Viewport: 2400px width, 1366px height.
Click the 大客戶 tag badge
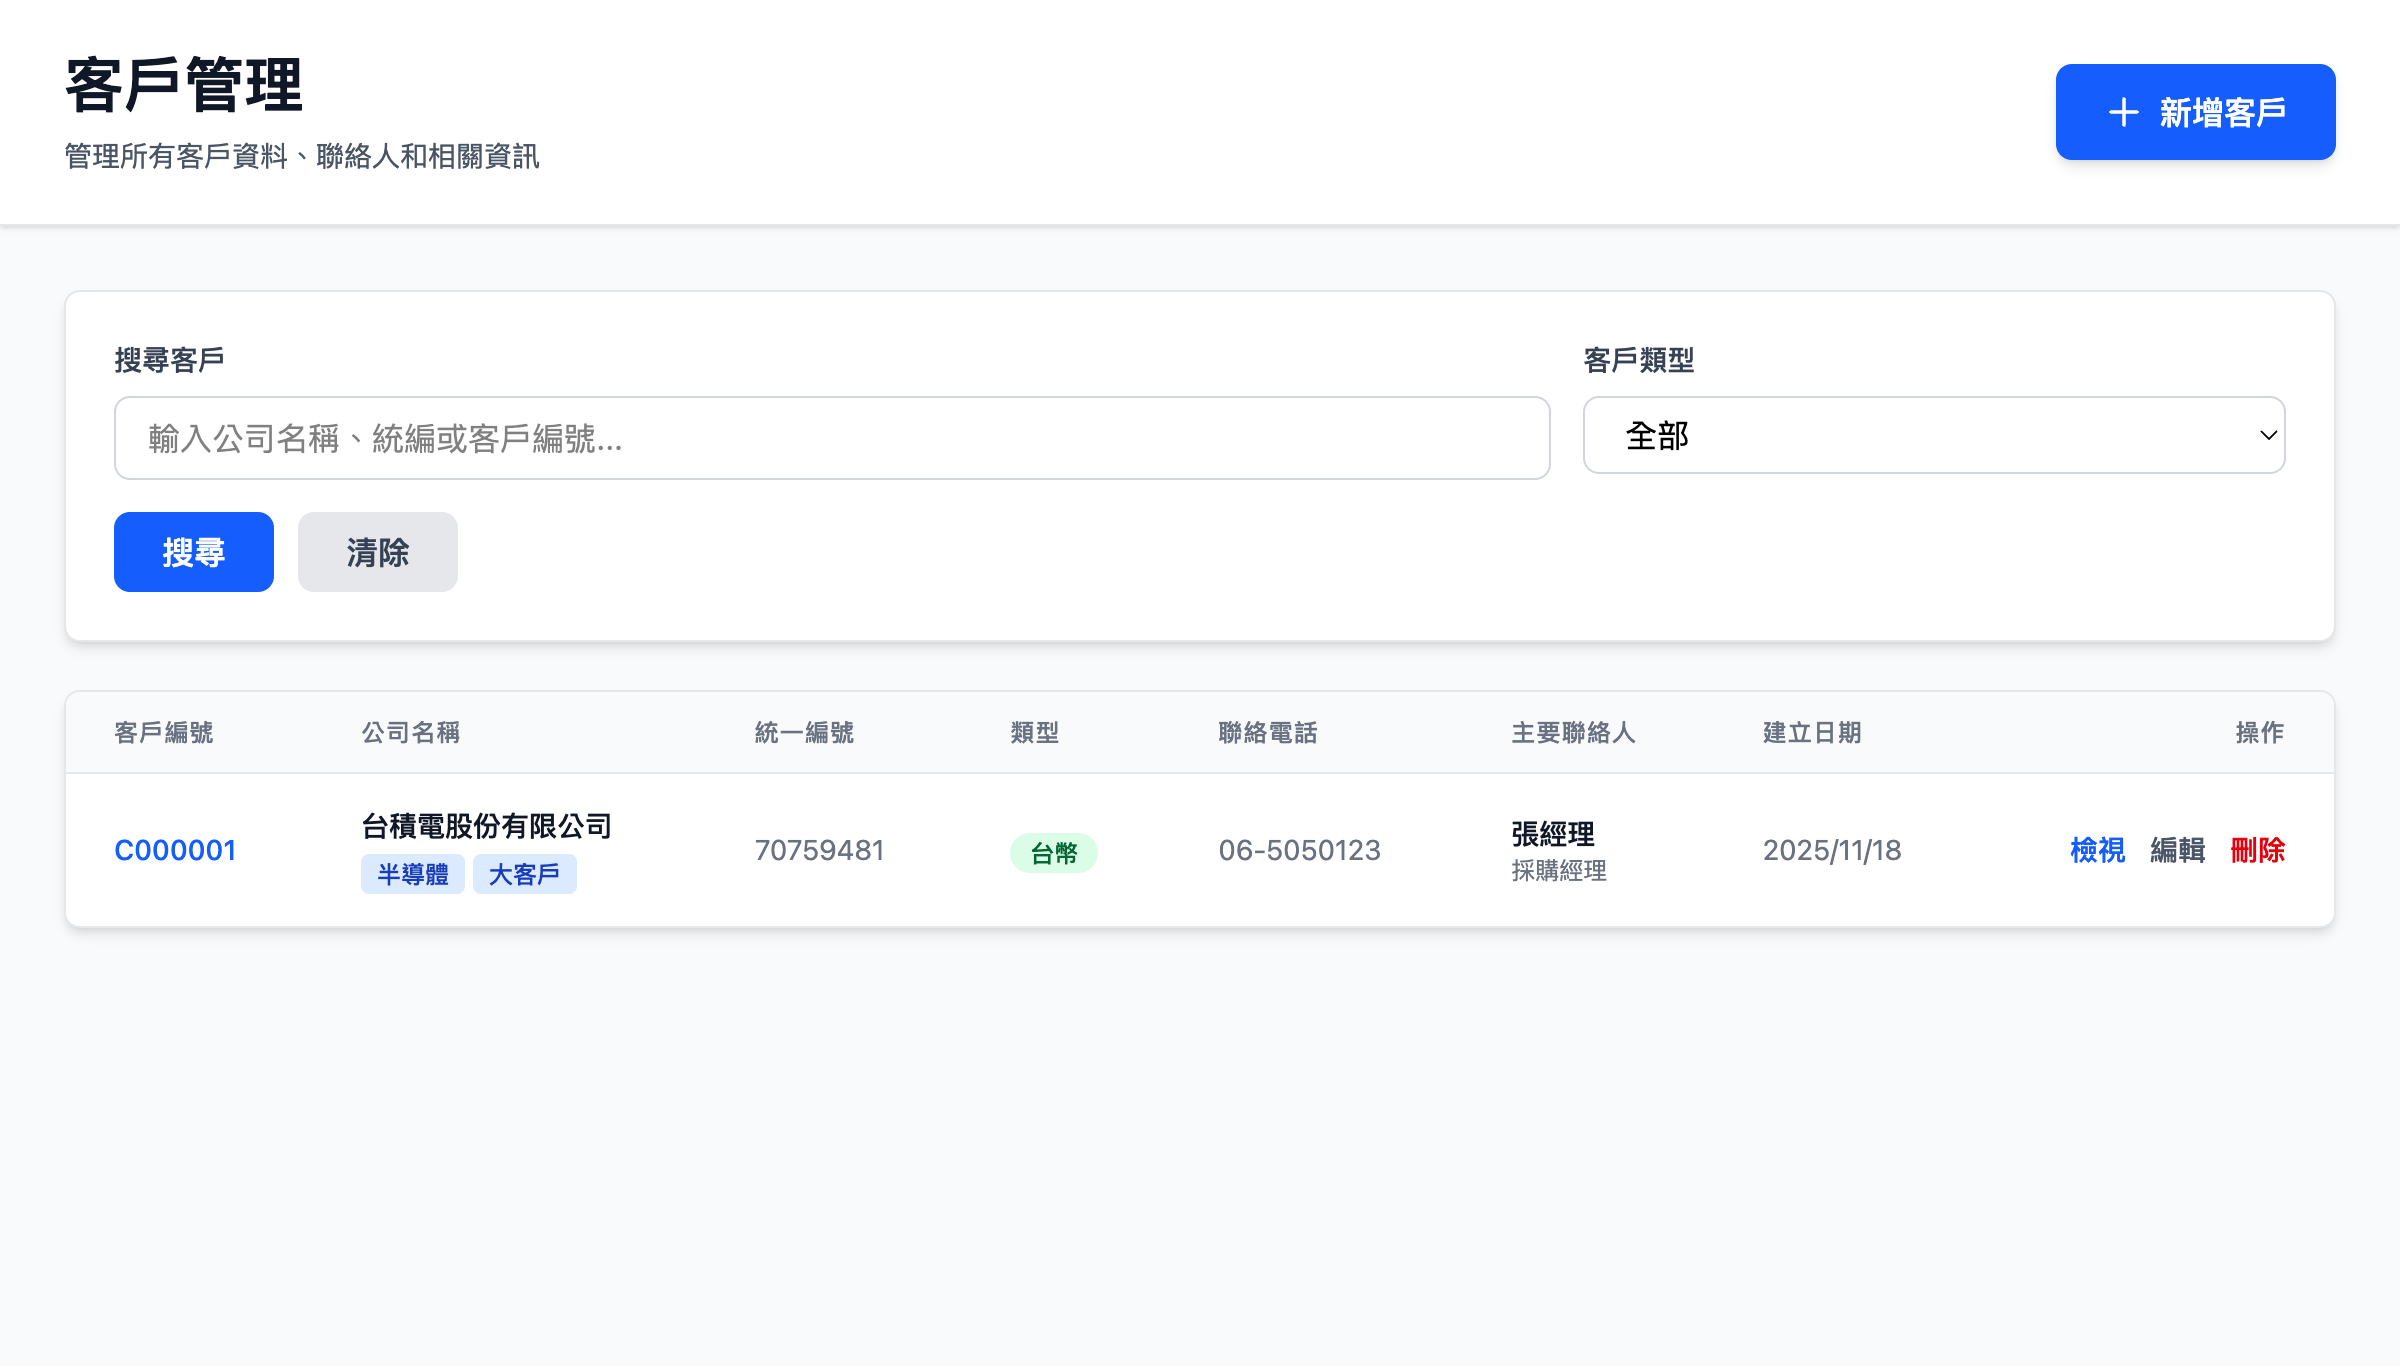[525, 873]
